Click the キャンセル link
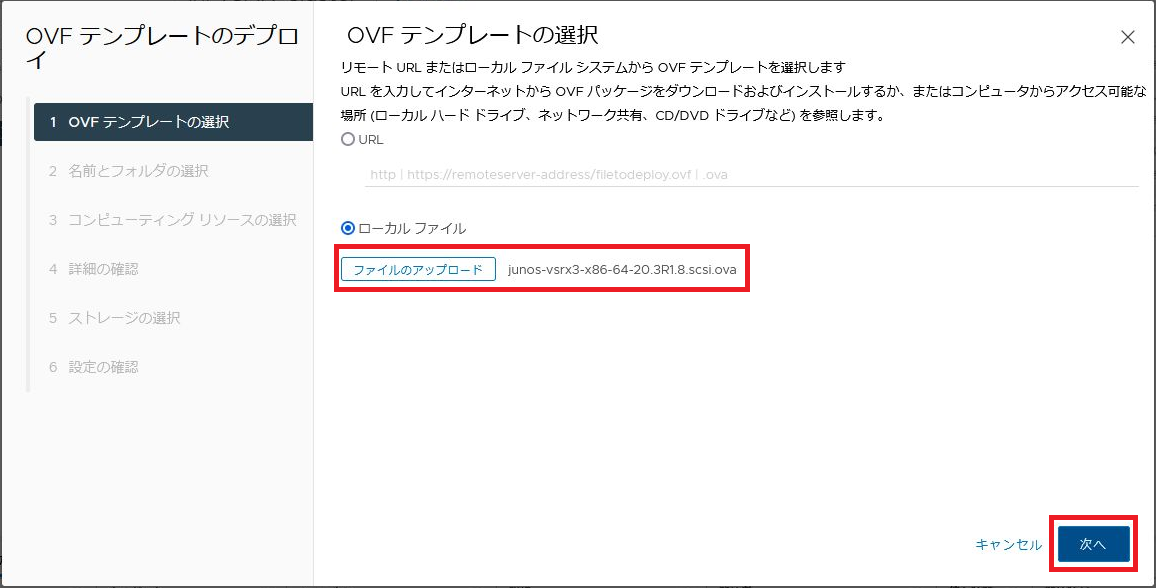The width and height of the screenshot is (1156, 588). coord(1008,545)
